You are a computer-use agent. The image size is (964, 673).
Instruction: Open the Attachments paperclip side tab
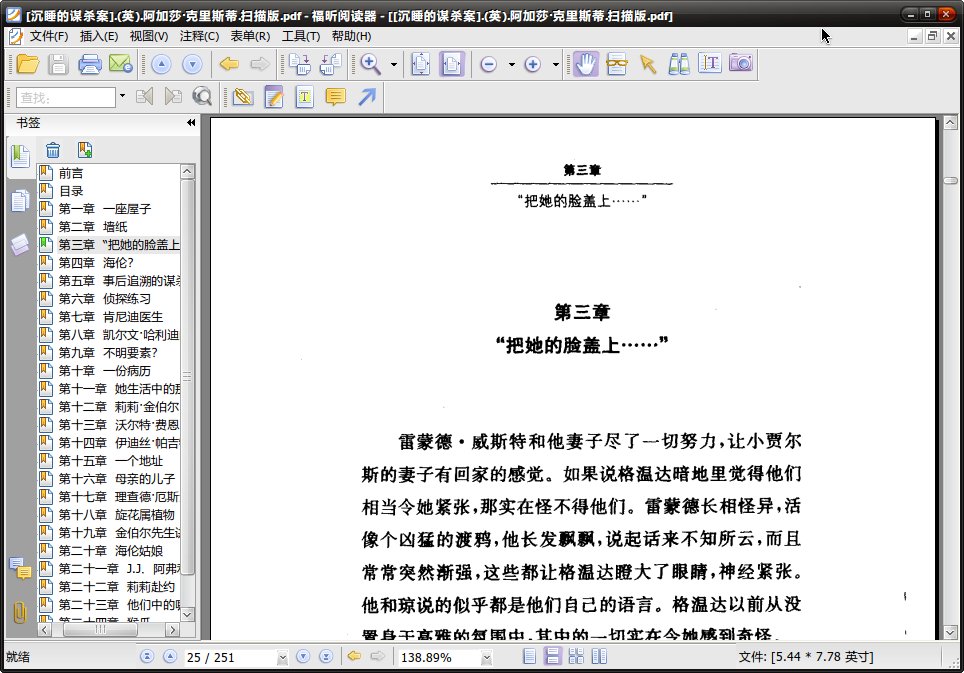point(20,612)
